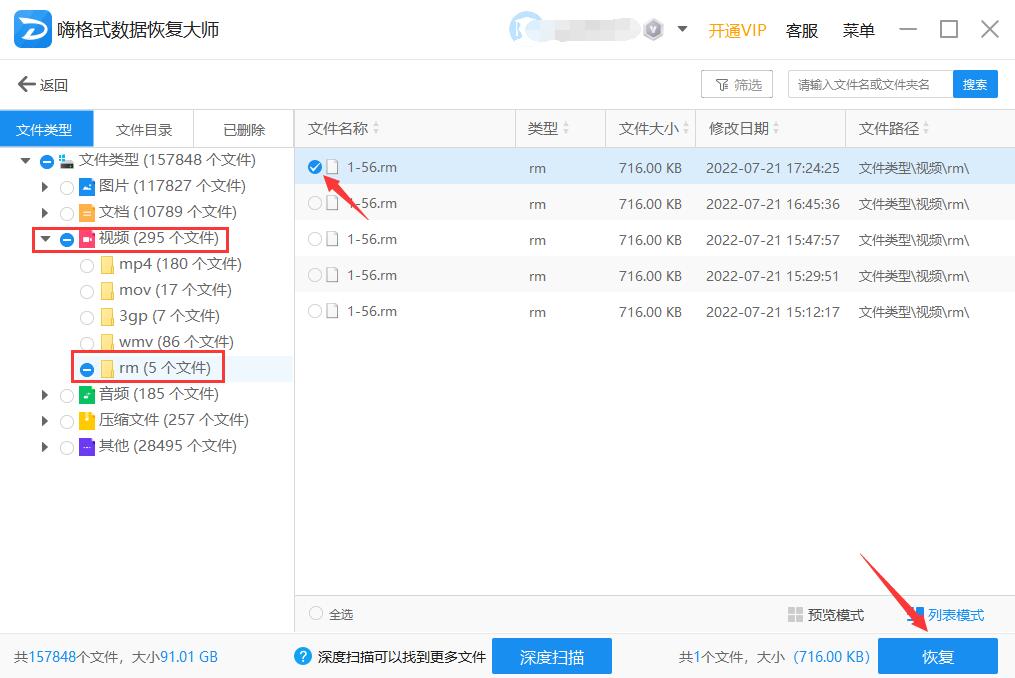Check the circle checkbox beside mp4 folder
Viewport: 1015px width, 678px height.
coord(88,263)
